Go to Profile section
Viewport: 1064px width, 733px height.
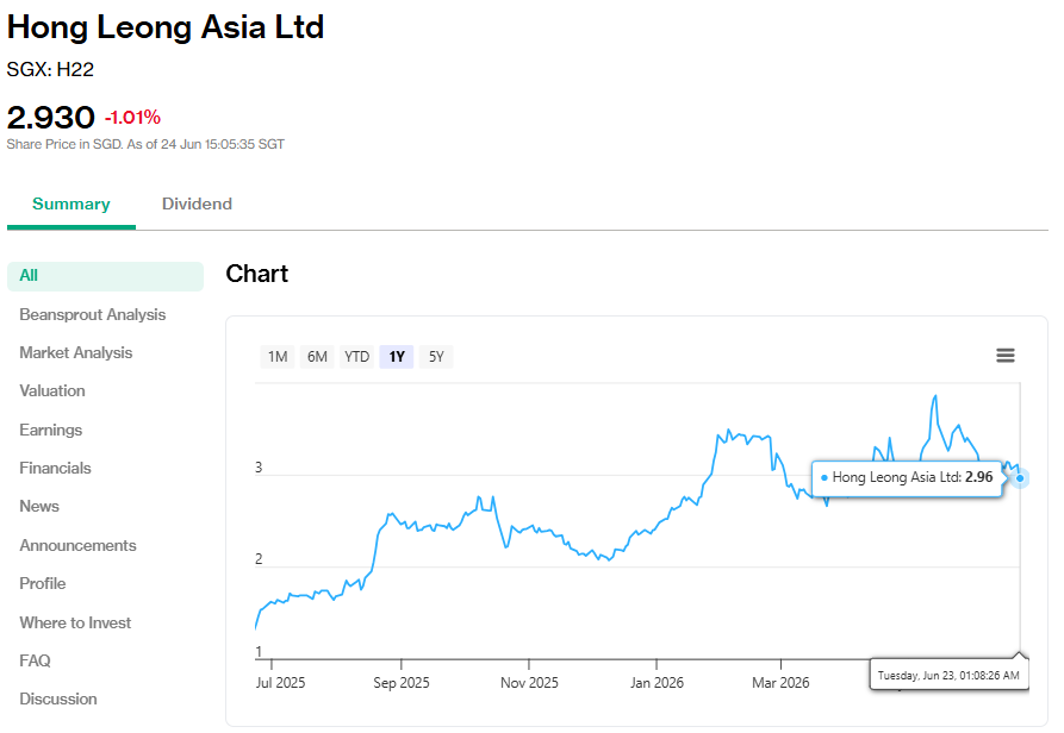43,584
